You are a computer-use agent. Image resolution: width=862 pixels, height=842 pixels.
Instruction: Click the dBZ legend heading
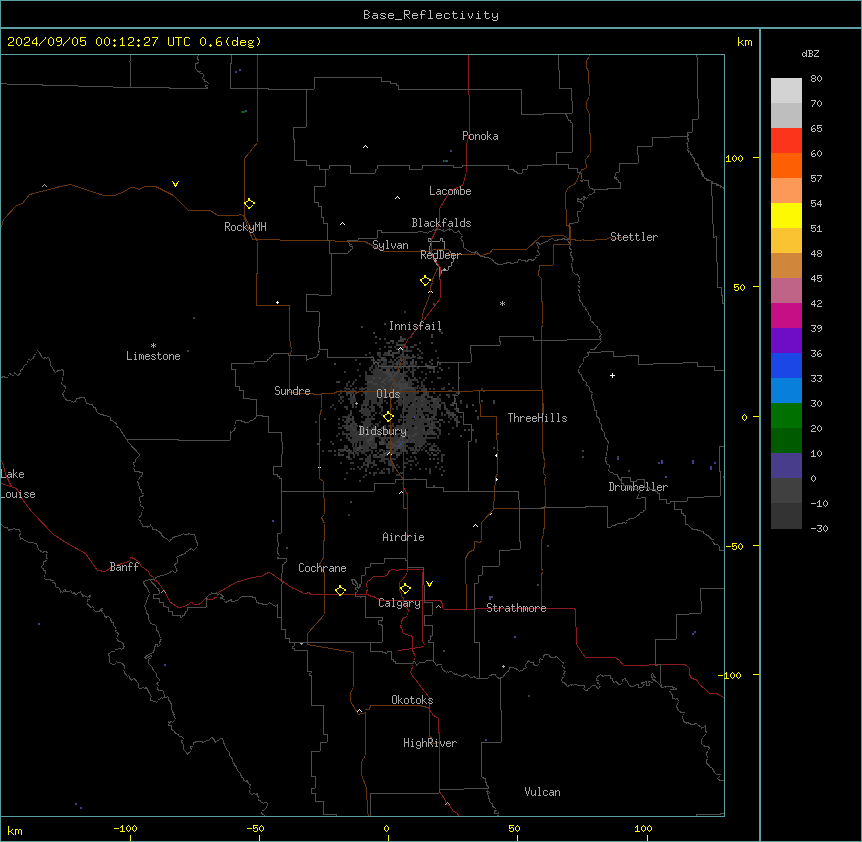click(x=810, y=53)
